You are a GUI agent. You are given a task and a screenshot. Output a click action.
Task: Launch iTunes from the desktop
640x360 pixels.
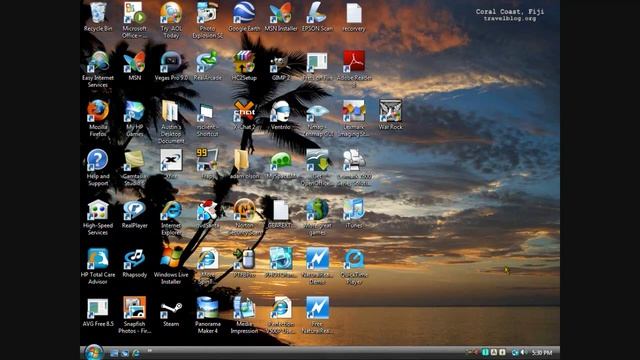[354, 214]
